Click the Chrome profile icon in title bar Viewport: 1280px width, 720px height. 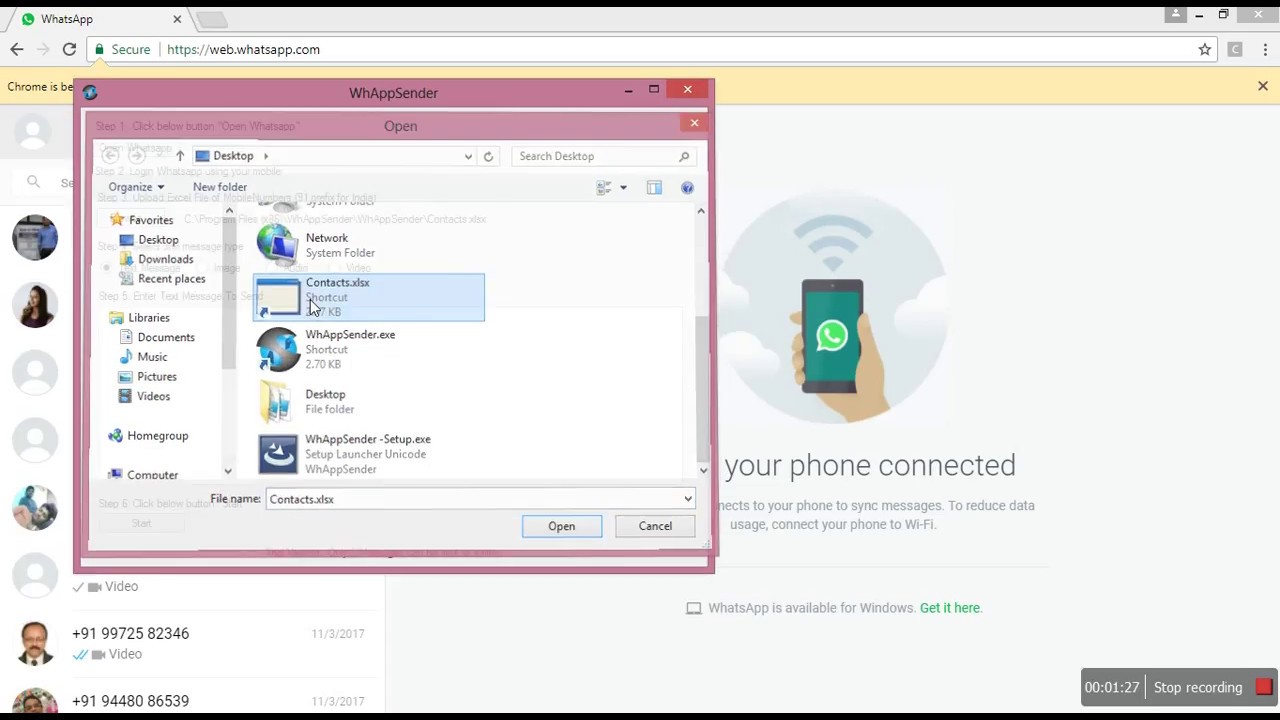click(1176, 14)
